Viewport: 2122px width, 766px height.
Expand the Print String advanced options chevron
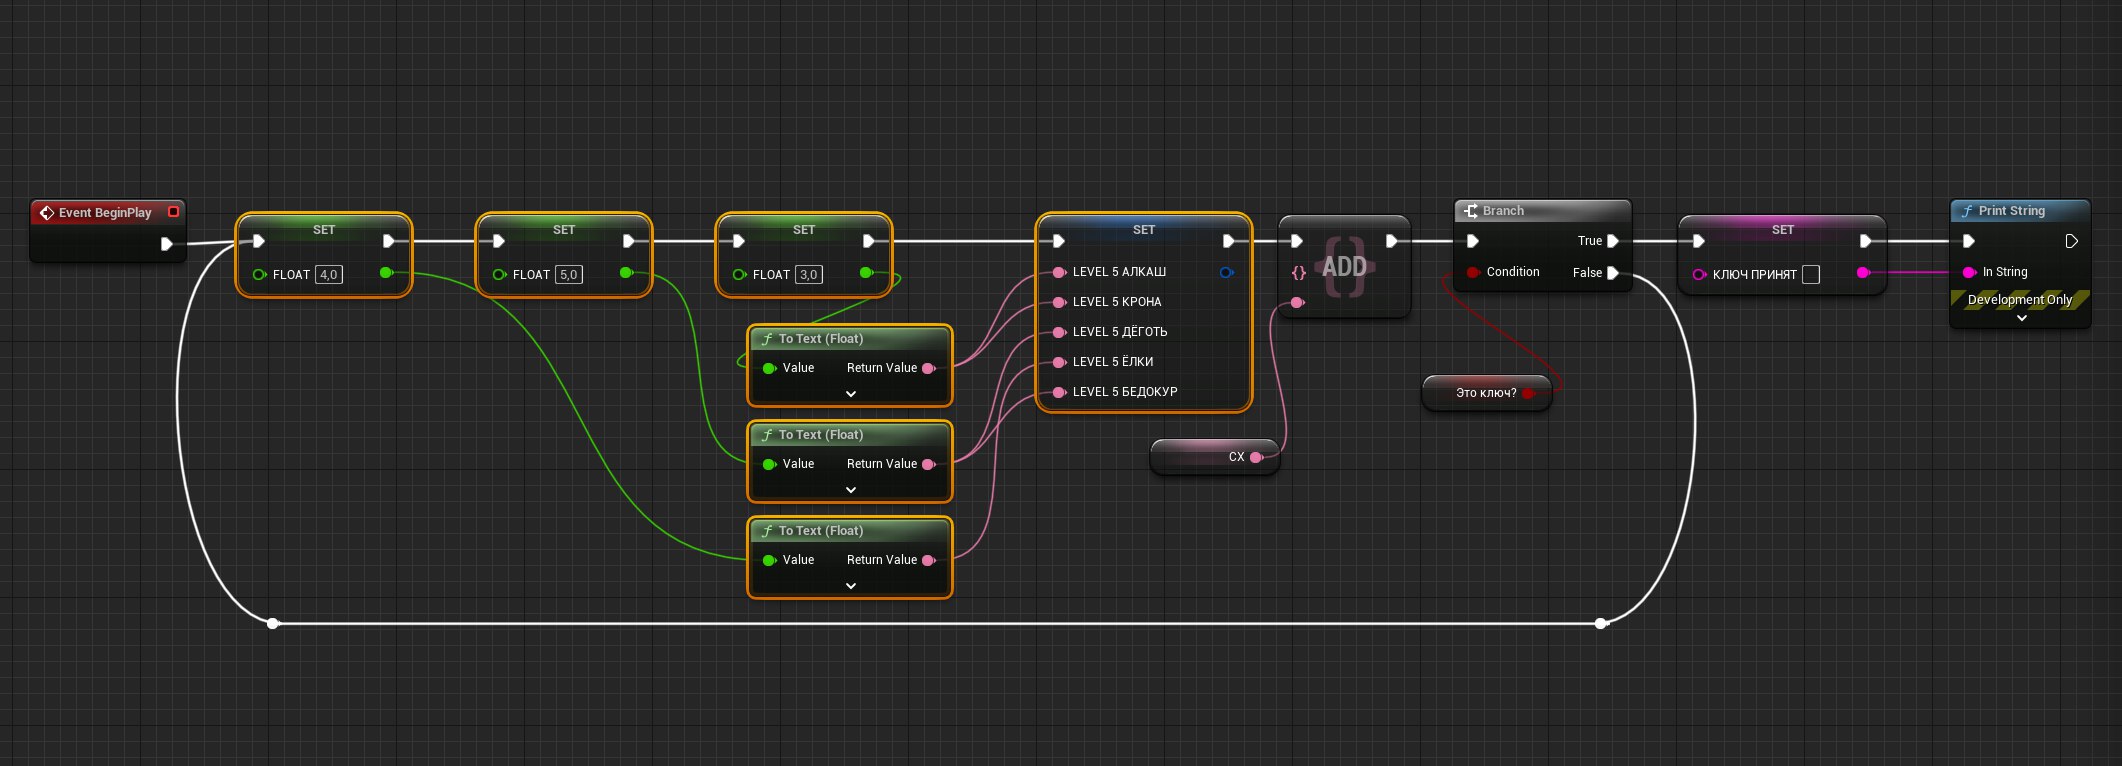[x=2021, y=318]
